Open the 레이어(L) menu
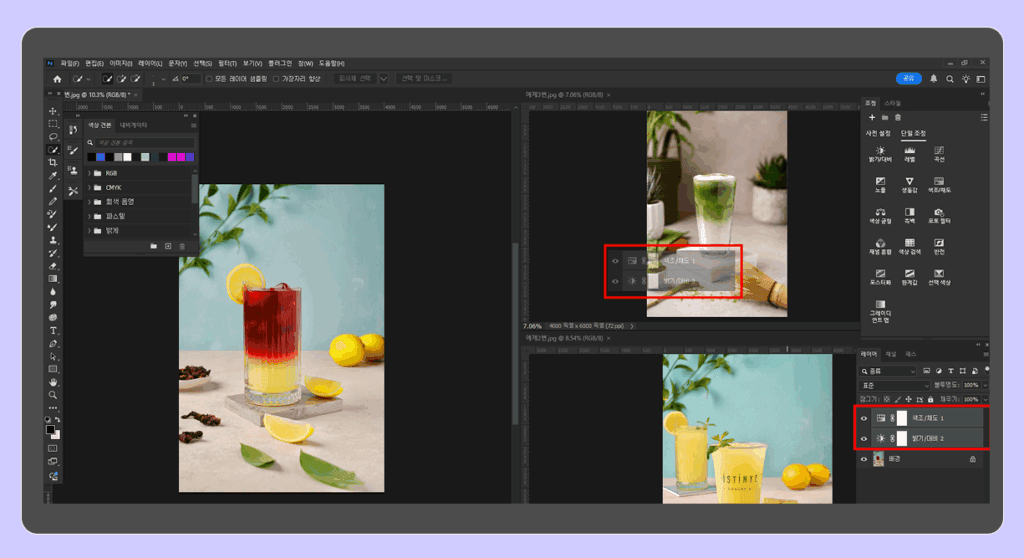The height and width of the screenshot is (558, 1024). point(150,63)
